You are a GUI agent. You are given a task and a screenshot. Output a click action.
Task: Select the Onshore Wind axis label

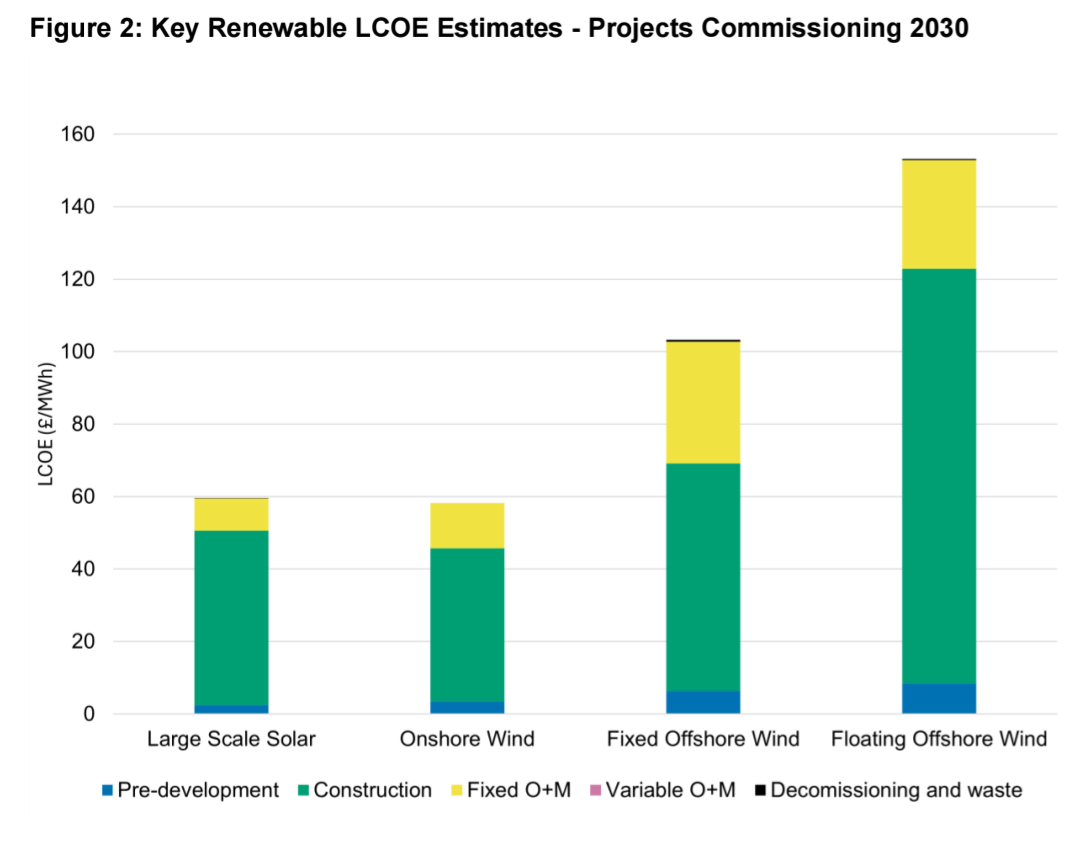click(467, 740)
